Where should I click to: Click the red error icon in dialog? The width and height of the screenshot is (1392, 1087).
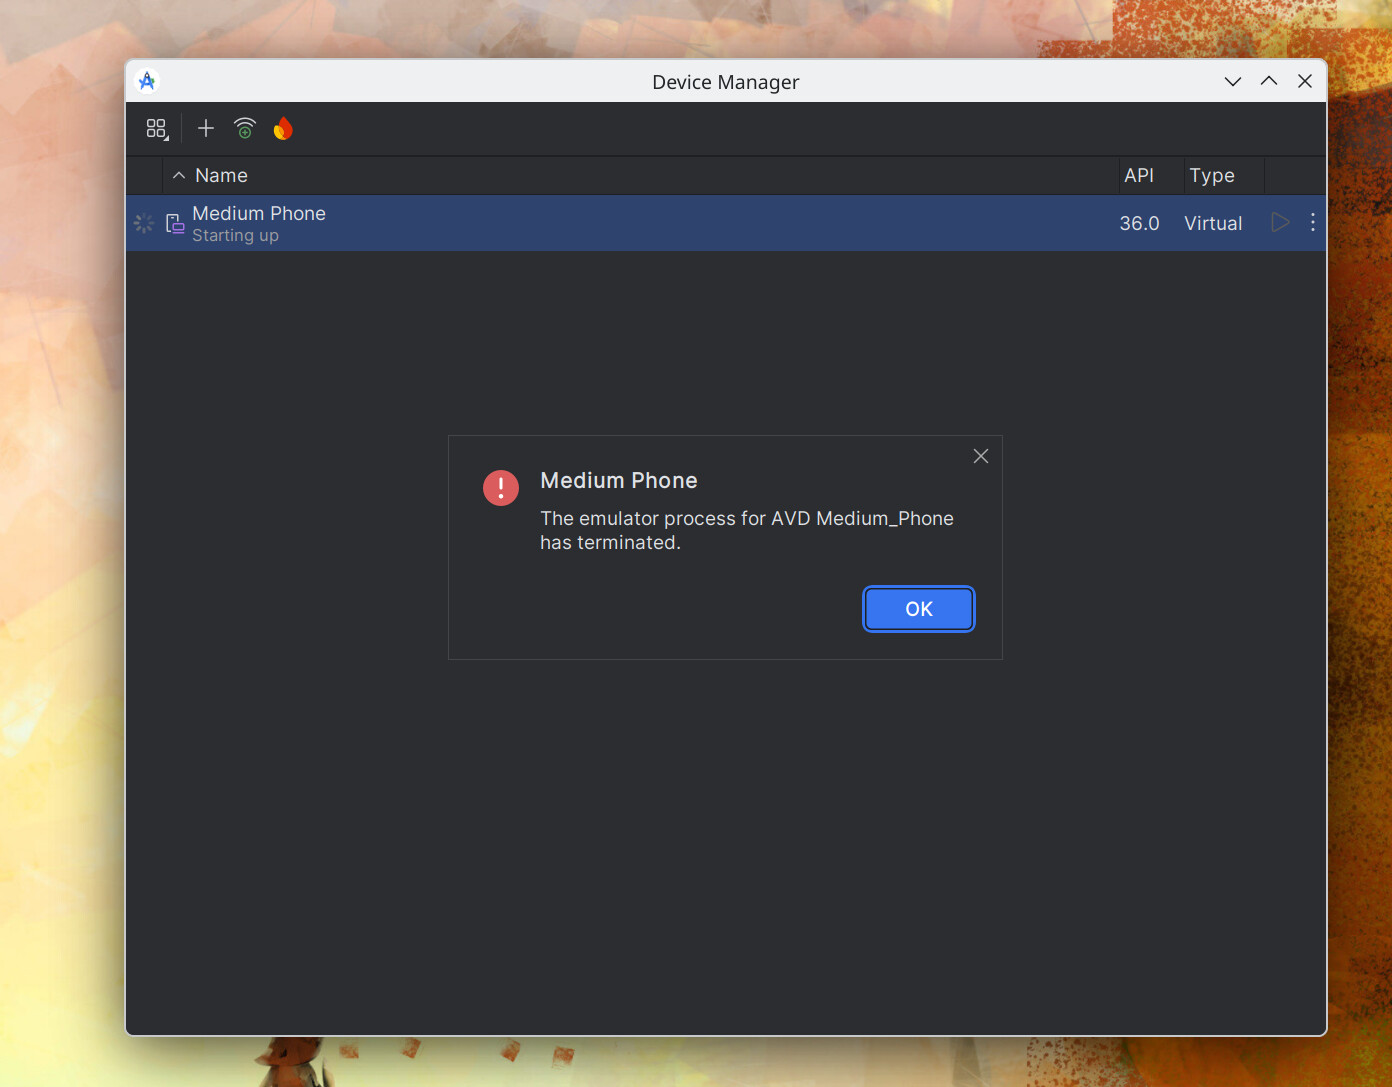[x=501, y=488]
